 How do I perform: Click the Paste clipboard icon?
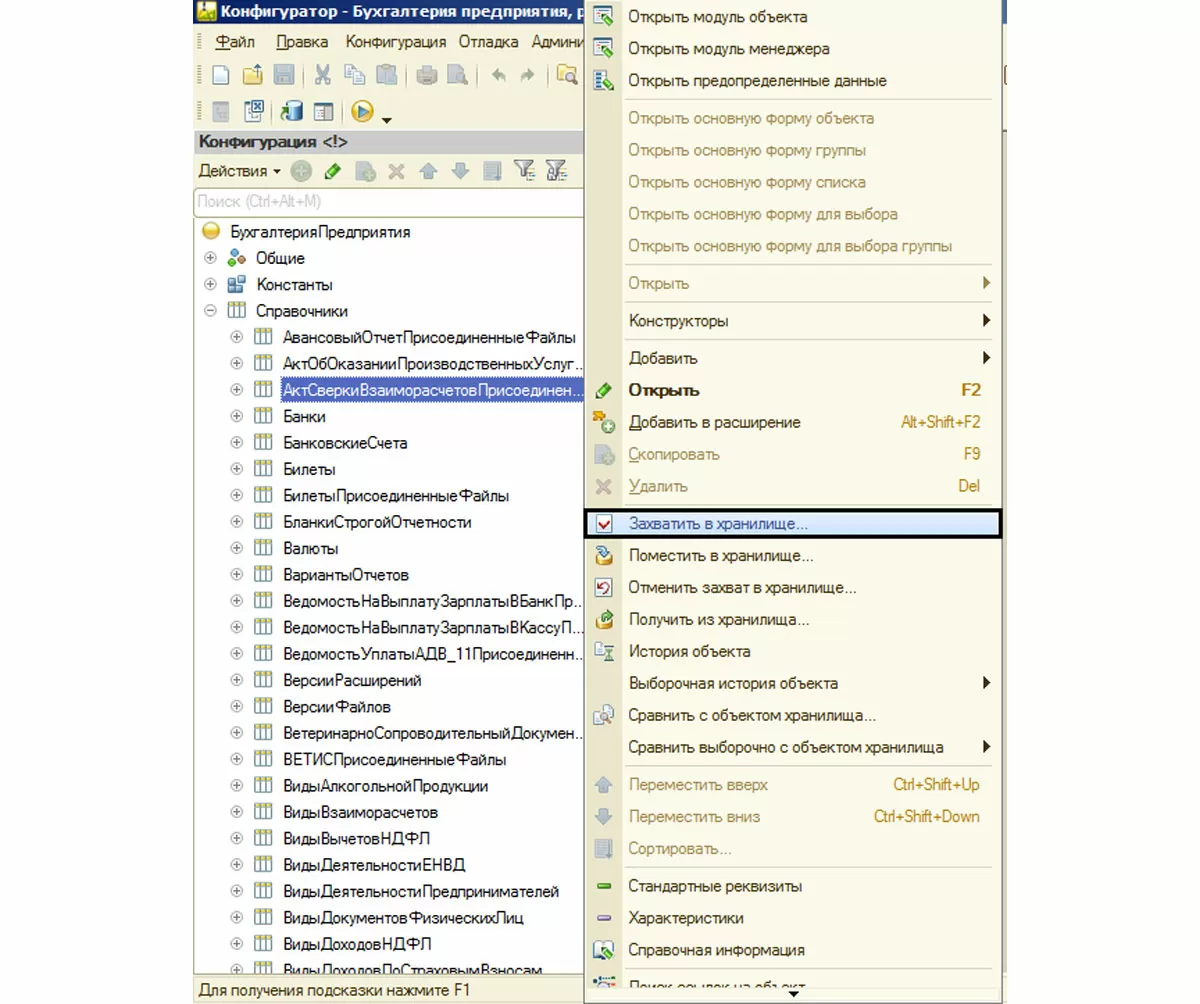[x=387, y=75]
